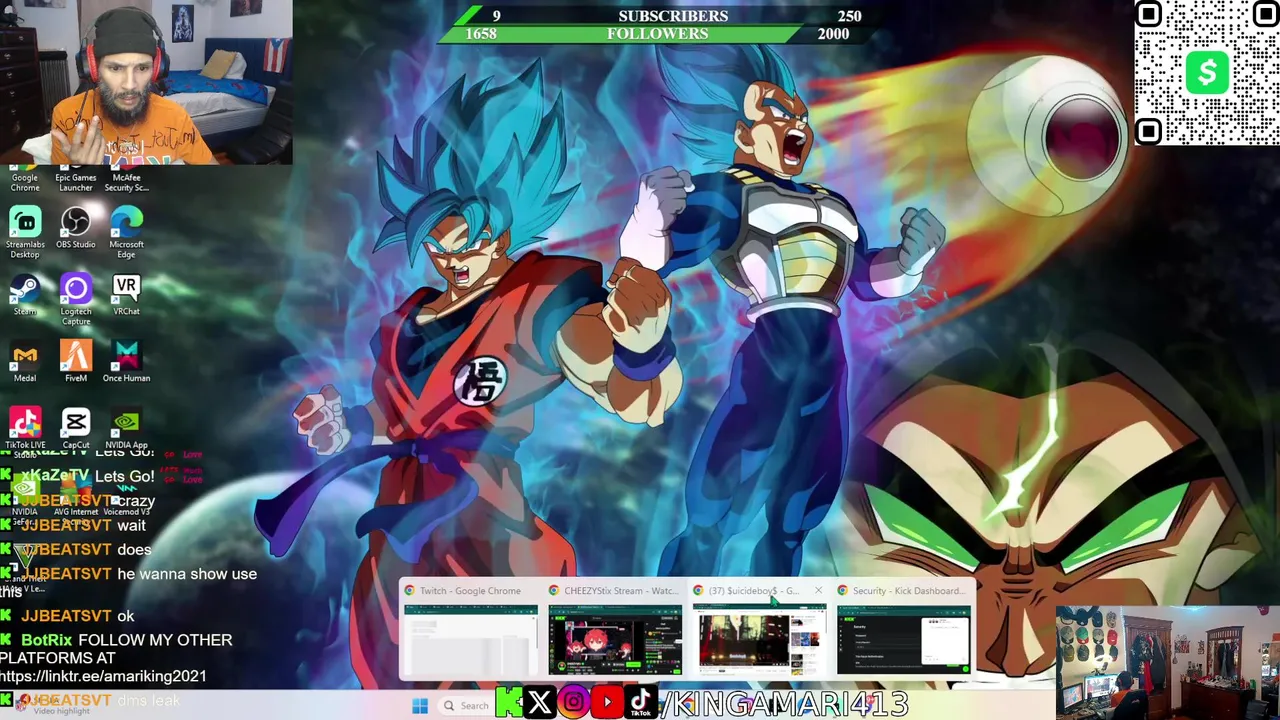
Task: Open the Windows Start menu
Action: click(420, 706)
